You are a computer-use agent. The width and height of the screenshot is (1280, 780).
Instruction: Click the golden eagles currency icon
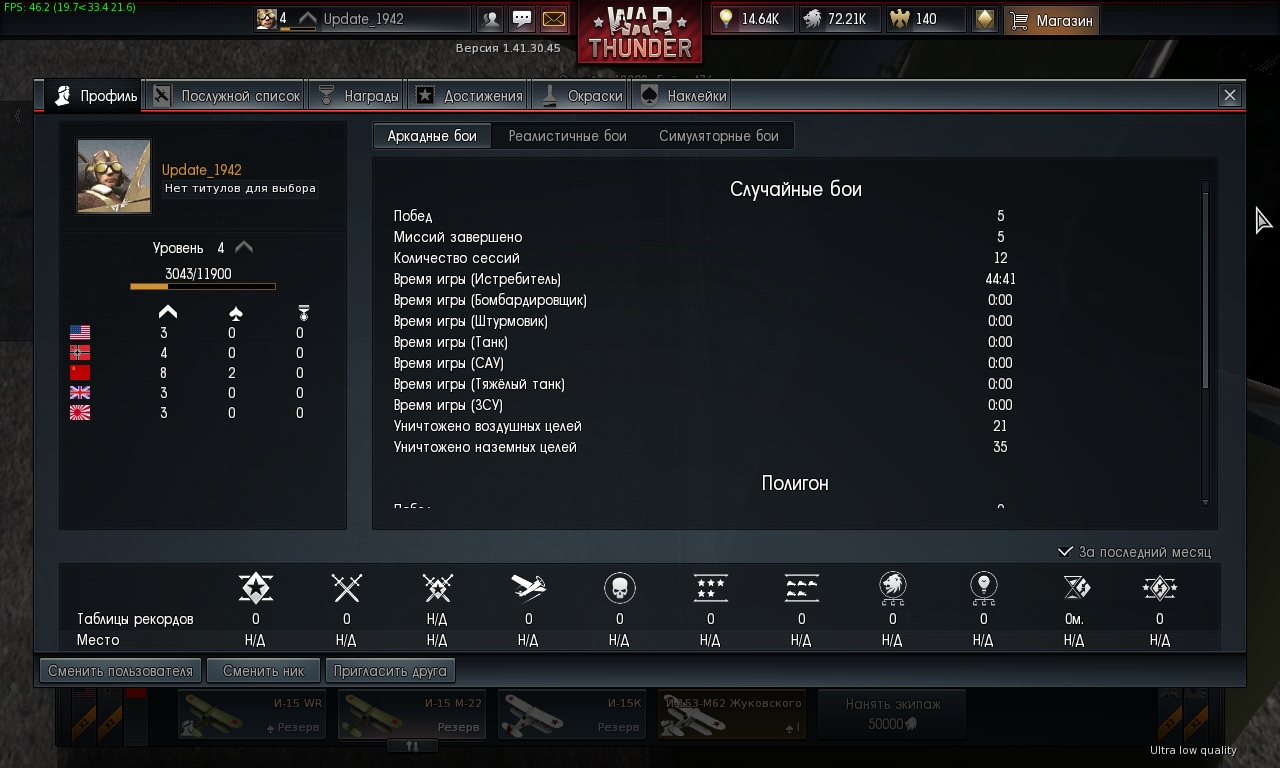(900, 19)
